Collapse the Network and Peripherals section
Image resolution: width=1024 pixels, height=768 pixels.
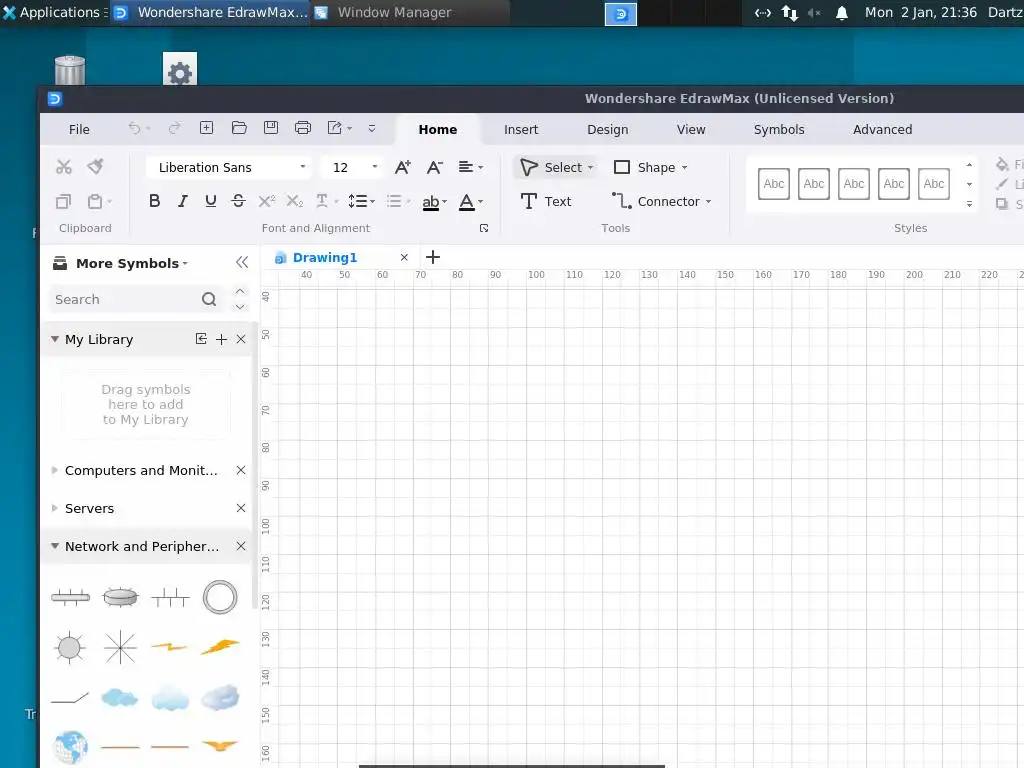(55, 546)
